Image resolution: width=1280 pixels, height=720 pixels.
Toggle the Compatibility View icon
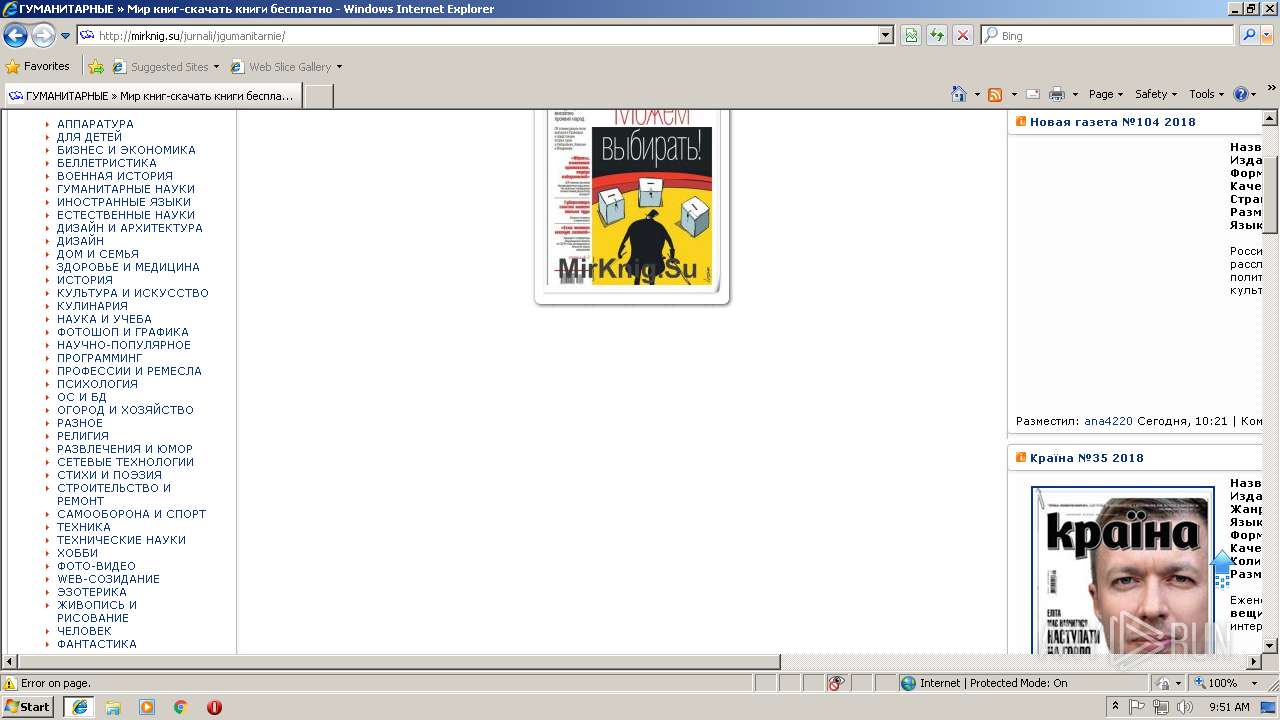coord(911,35)
